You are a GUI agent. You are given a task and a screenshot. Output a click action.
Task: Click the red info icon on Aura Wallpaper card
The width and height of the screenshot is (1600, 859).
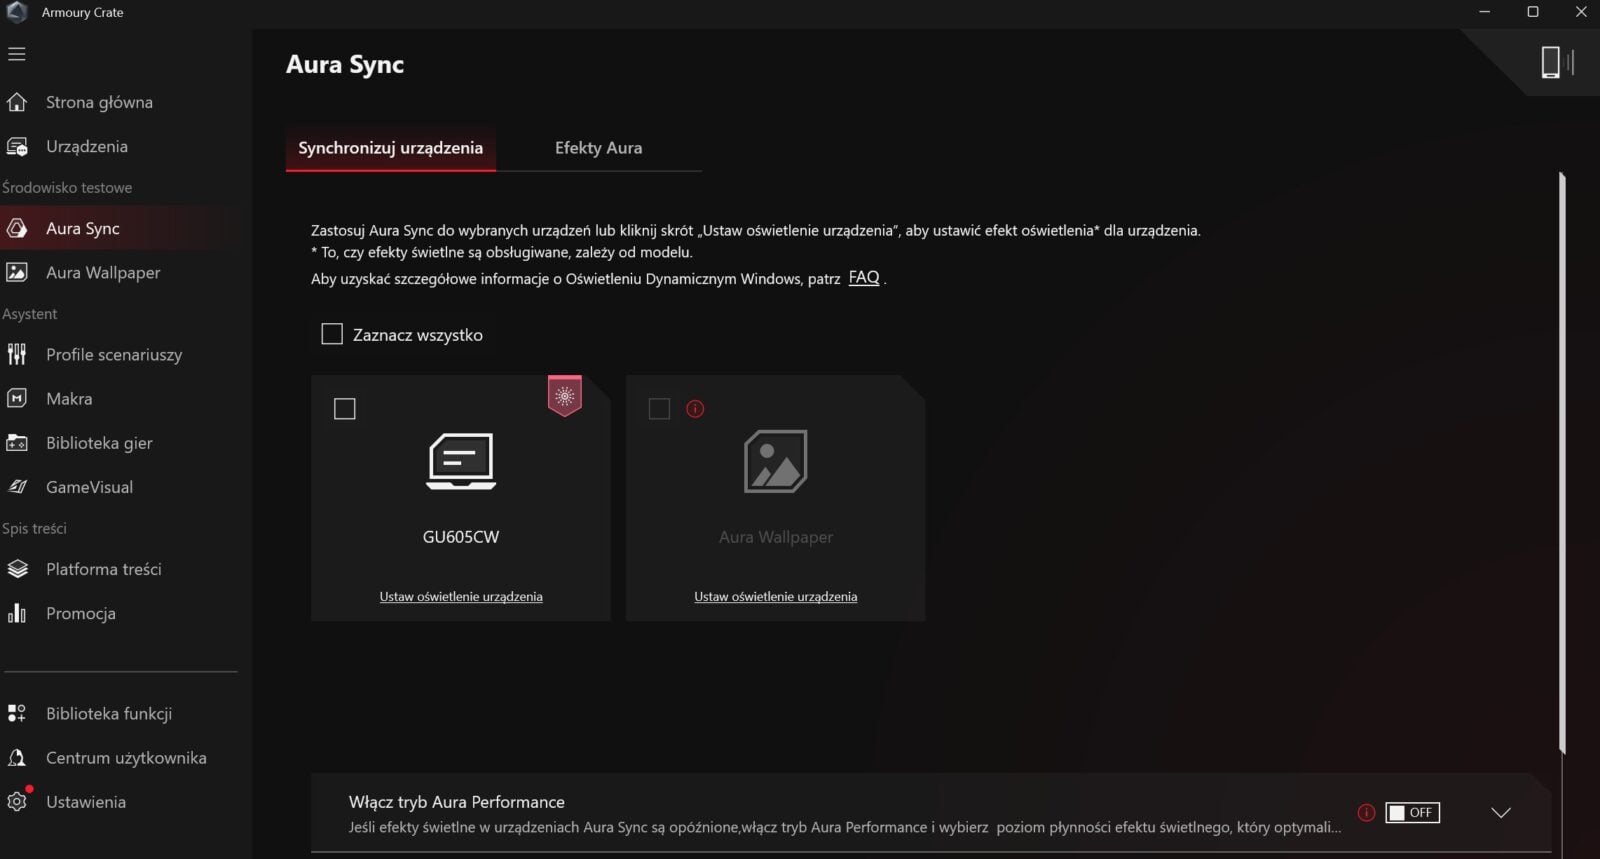click(x=695, y=408)
